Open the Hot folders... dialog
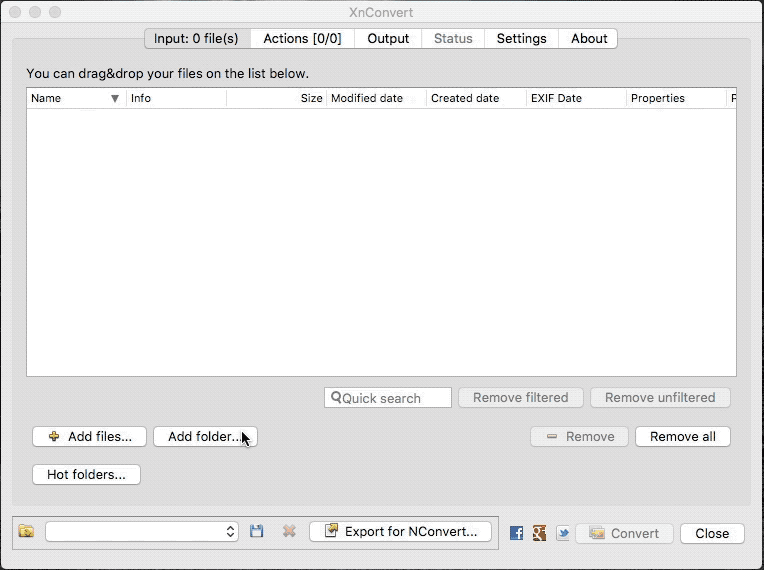This screenshot has width=764, height=570. pyautogui.click(x=86, y=475)
